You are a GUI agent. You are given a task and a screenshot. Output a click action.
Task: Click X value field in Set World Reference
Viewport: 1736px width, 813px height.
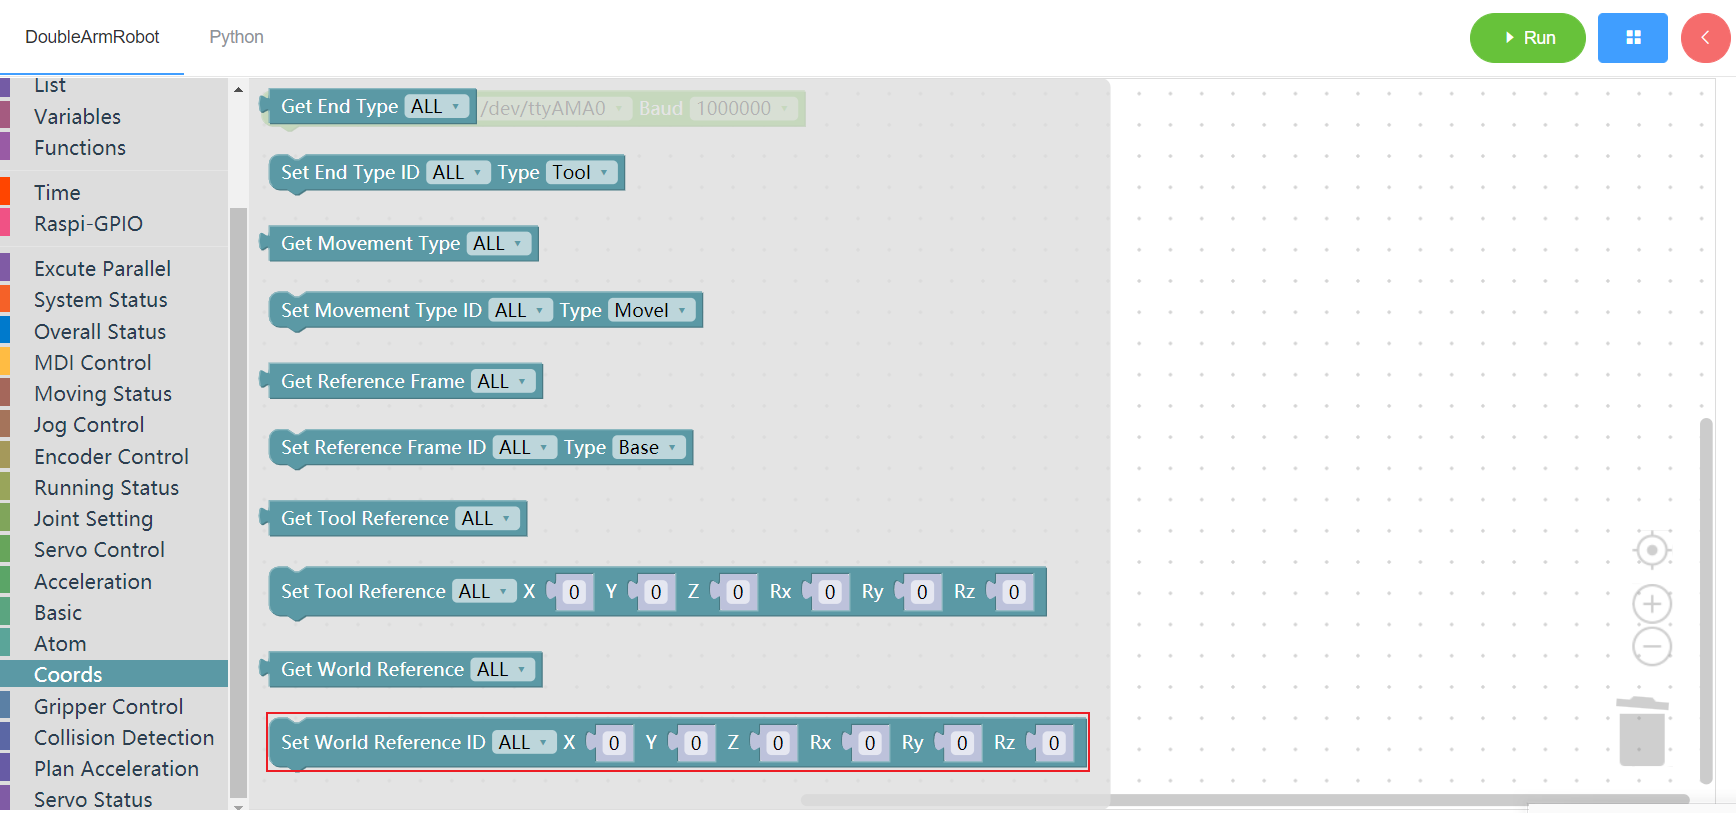(614, 743)
